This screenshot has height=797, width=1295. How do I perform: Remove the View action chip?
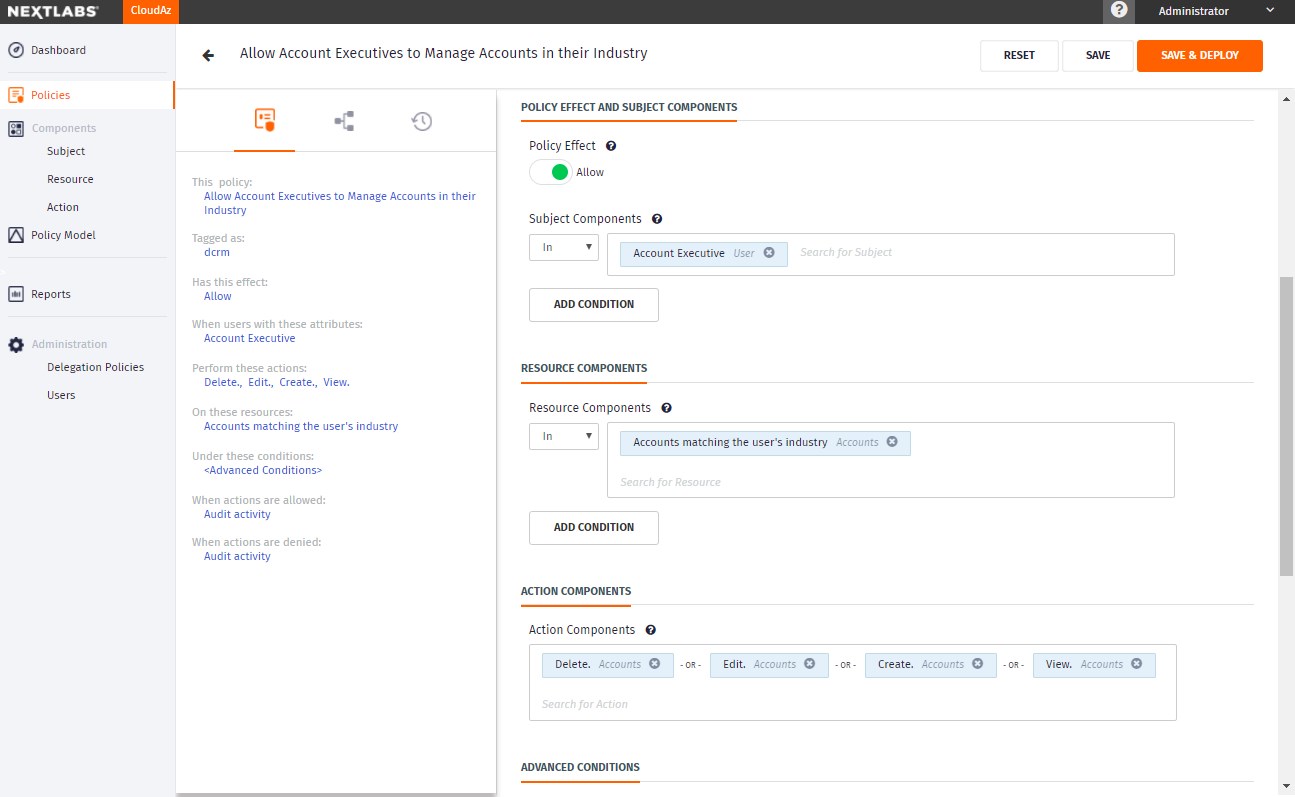[1137, 664]
